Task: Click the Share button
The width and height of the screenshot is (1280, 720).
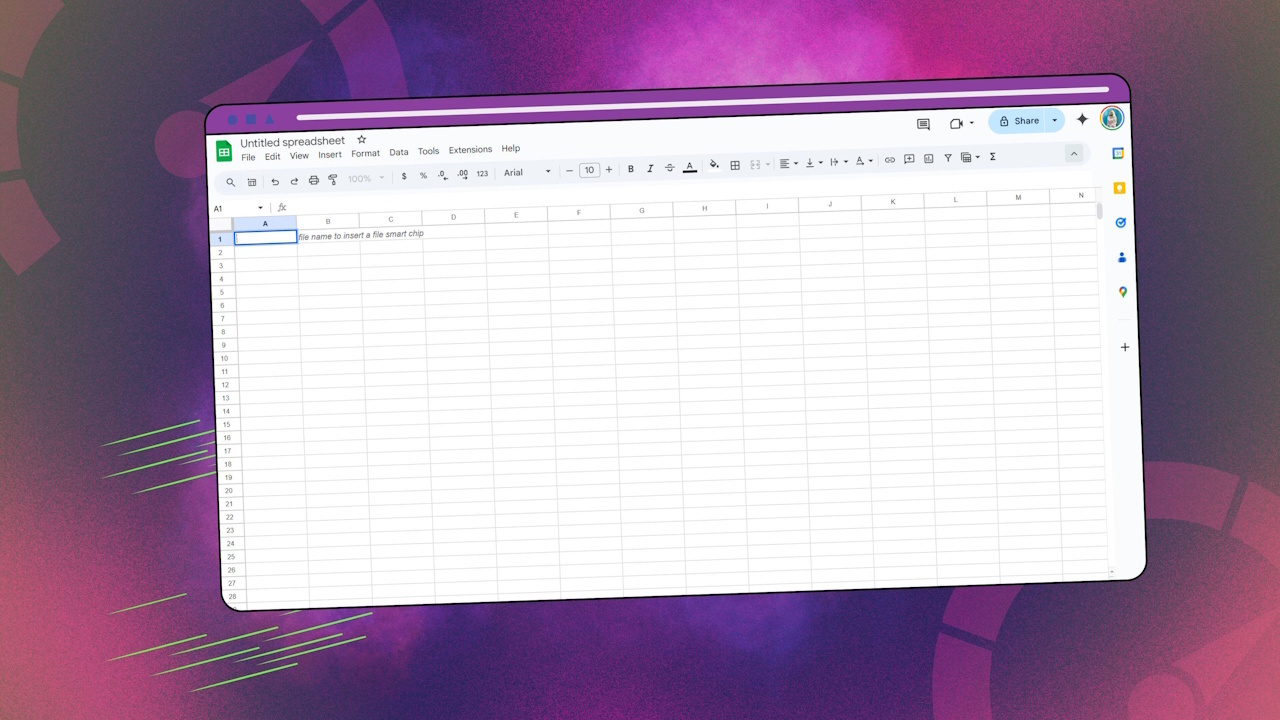Action: point(1018,121)
